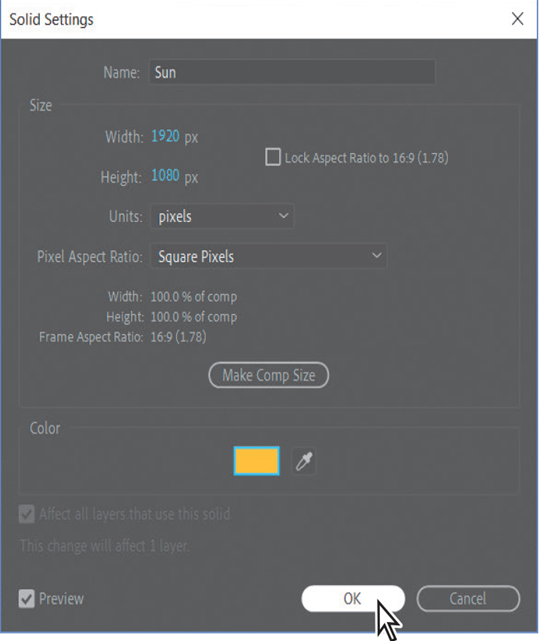Select the Width value 1920
Viewport: 539px width, 641px height.
[x=165, y=136]
